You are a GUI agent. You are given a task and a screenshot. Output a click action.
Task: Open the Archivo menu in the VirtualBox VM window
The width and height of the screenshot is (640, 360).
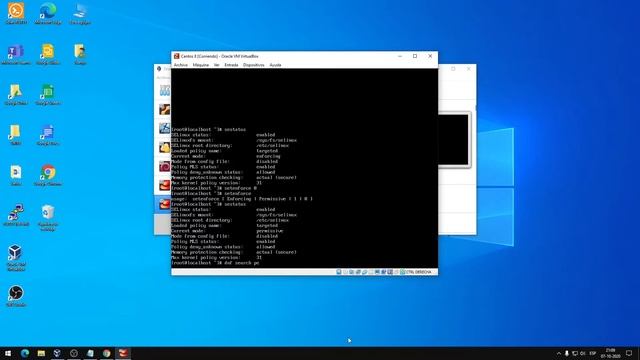pos(180,65)
